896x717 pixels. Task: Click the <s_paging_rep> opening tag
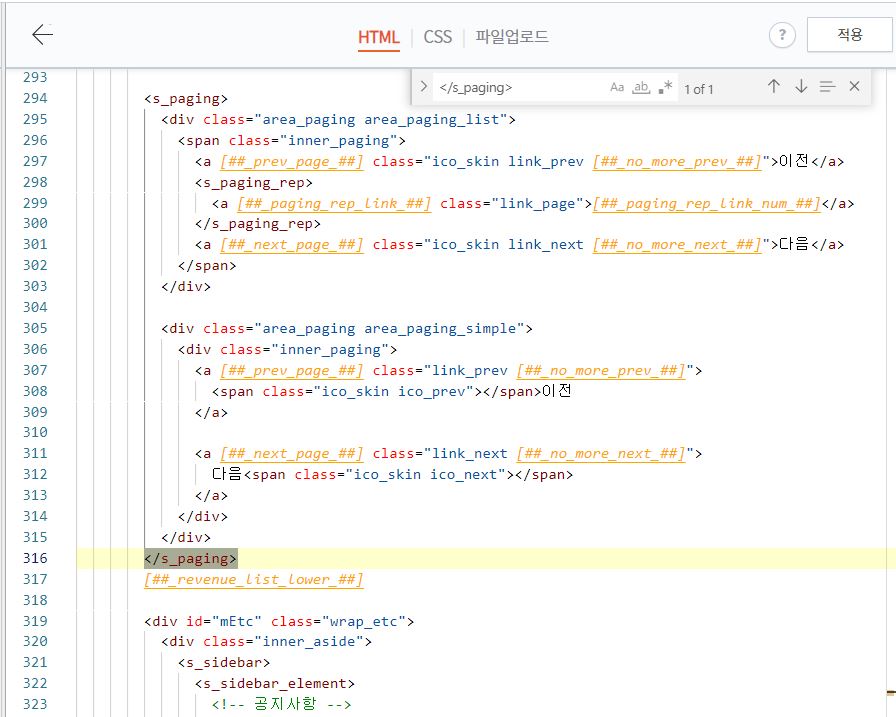pos(254,183)
